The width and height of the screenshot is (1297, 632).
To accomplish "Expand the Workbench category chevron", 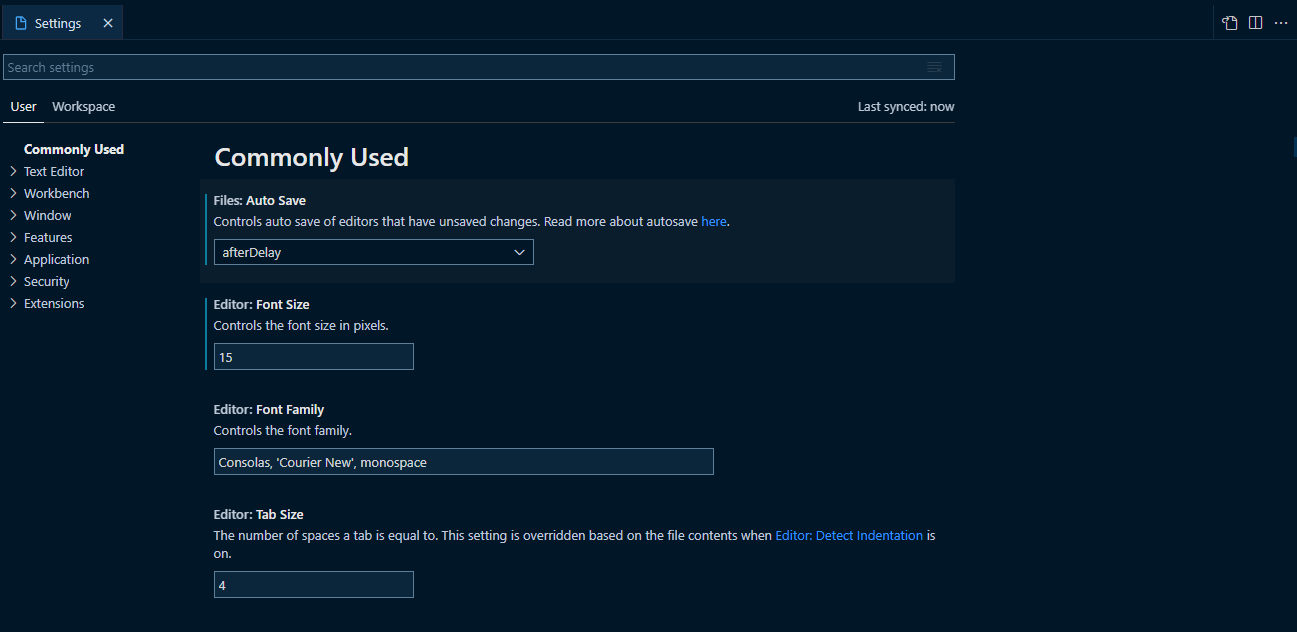I will coord(13,193).
